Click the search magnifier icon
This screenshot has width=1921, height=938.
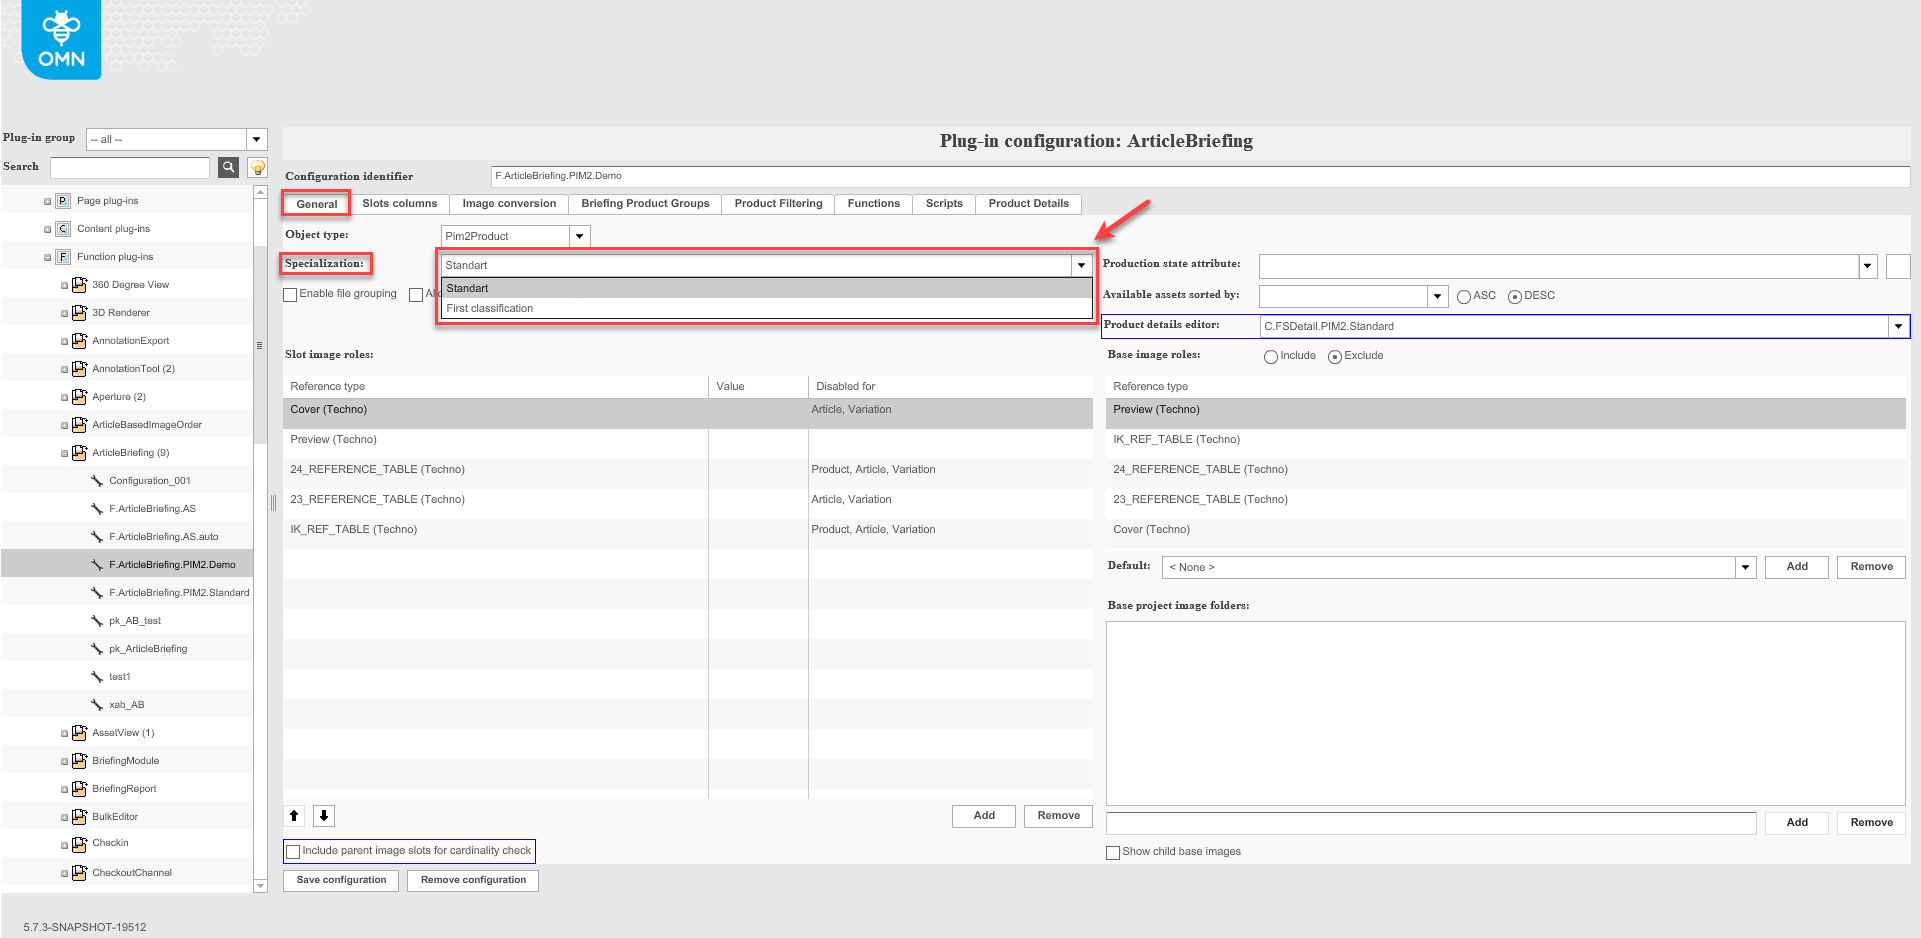(229, 167)
